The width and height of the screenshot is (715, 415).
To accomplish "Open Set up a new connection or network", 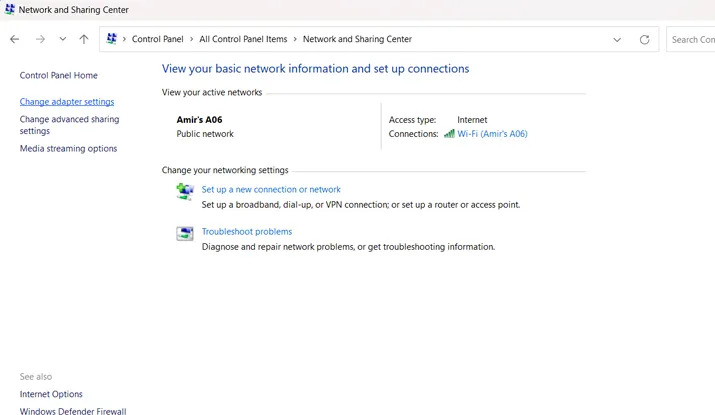I will coord(271,189).
